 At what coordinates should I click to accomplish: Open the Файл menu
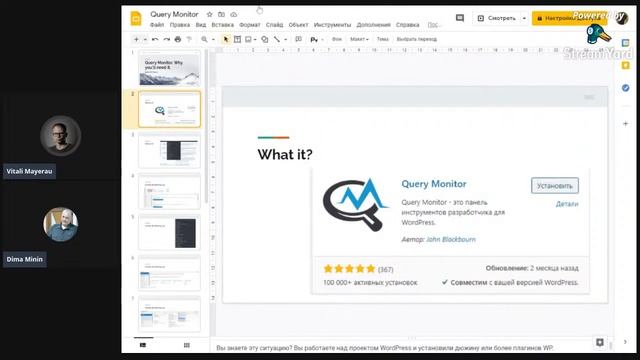(x=157, y=25)
